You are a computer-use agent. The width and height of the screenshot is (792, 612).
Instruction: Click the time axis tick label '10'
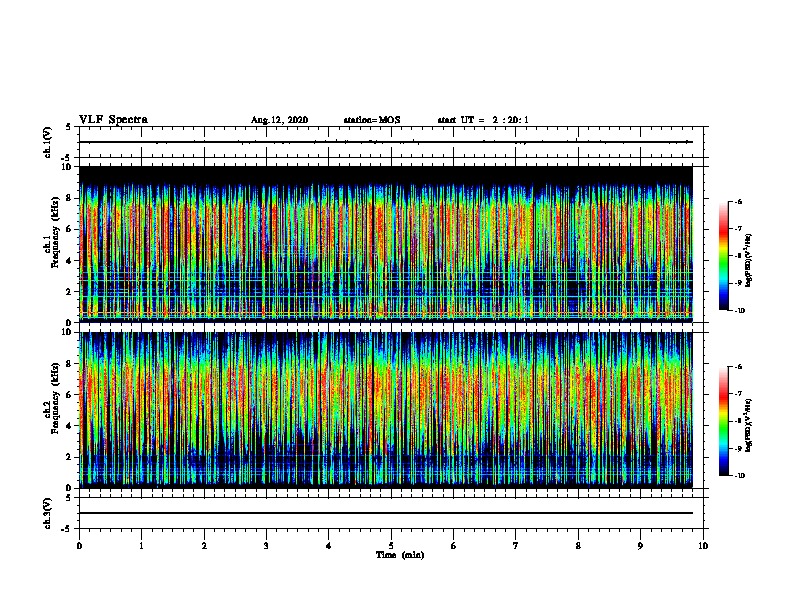pyautogui.click(x=703, y=546)
